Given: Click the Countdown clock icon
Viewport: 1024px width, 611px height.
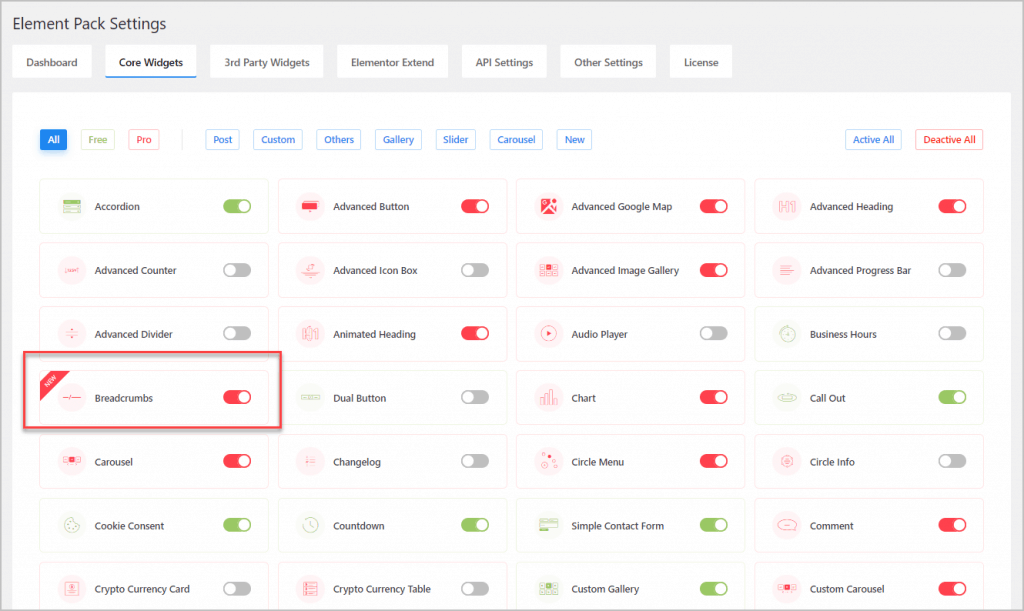Looking at the screenshot, I should pyautogui.click(x=310, y=526).
